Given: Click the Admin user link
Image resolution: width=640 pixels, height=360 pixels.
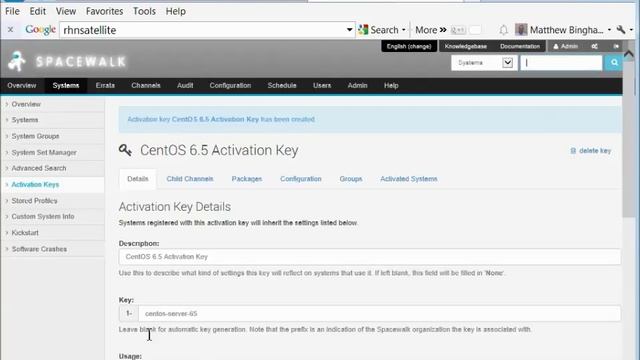Looking at the screenshot, I should pos(566,46).
